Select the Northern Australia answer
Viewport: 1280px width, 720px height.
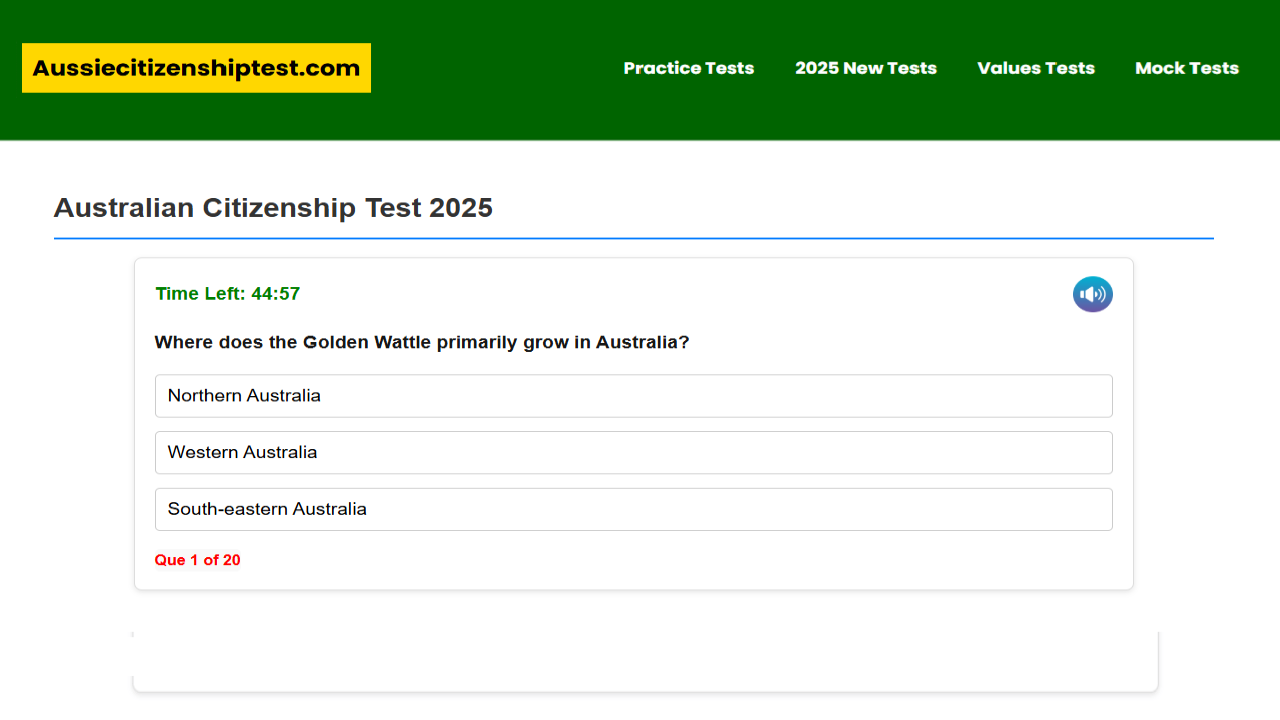633,396
